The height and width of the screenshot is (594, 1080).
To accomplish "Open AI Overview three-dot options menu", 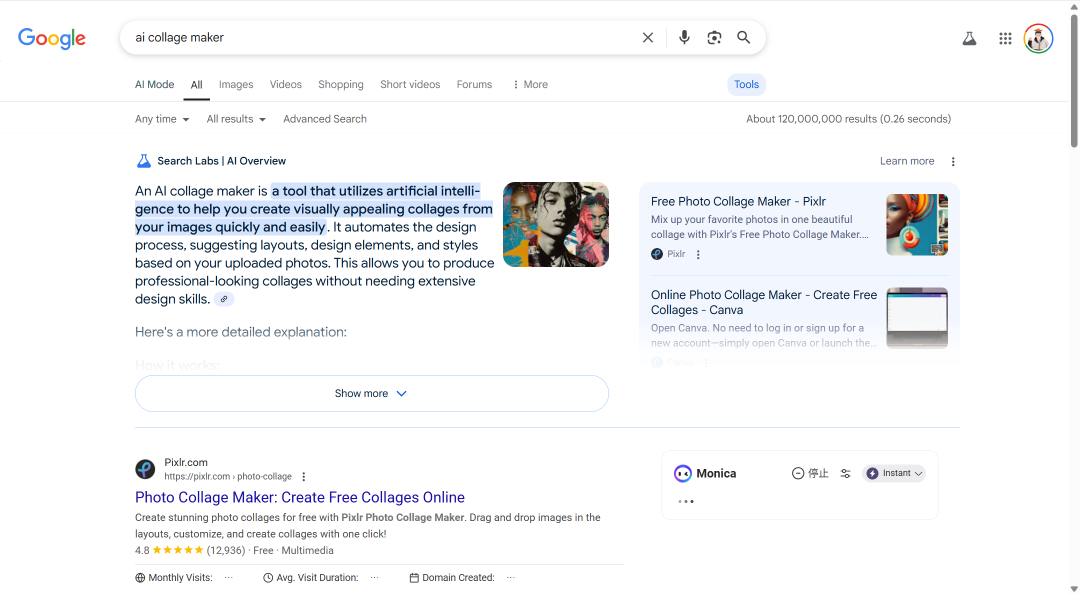I will tap(953, 161).
